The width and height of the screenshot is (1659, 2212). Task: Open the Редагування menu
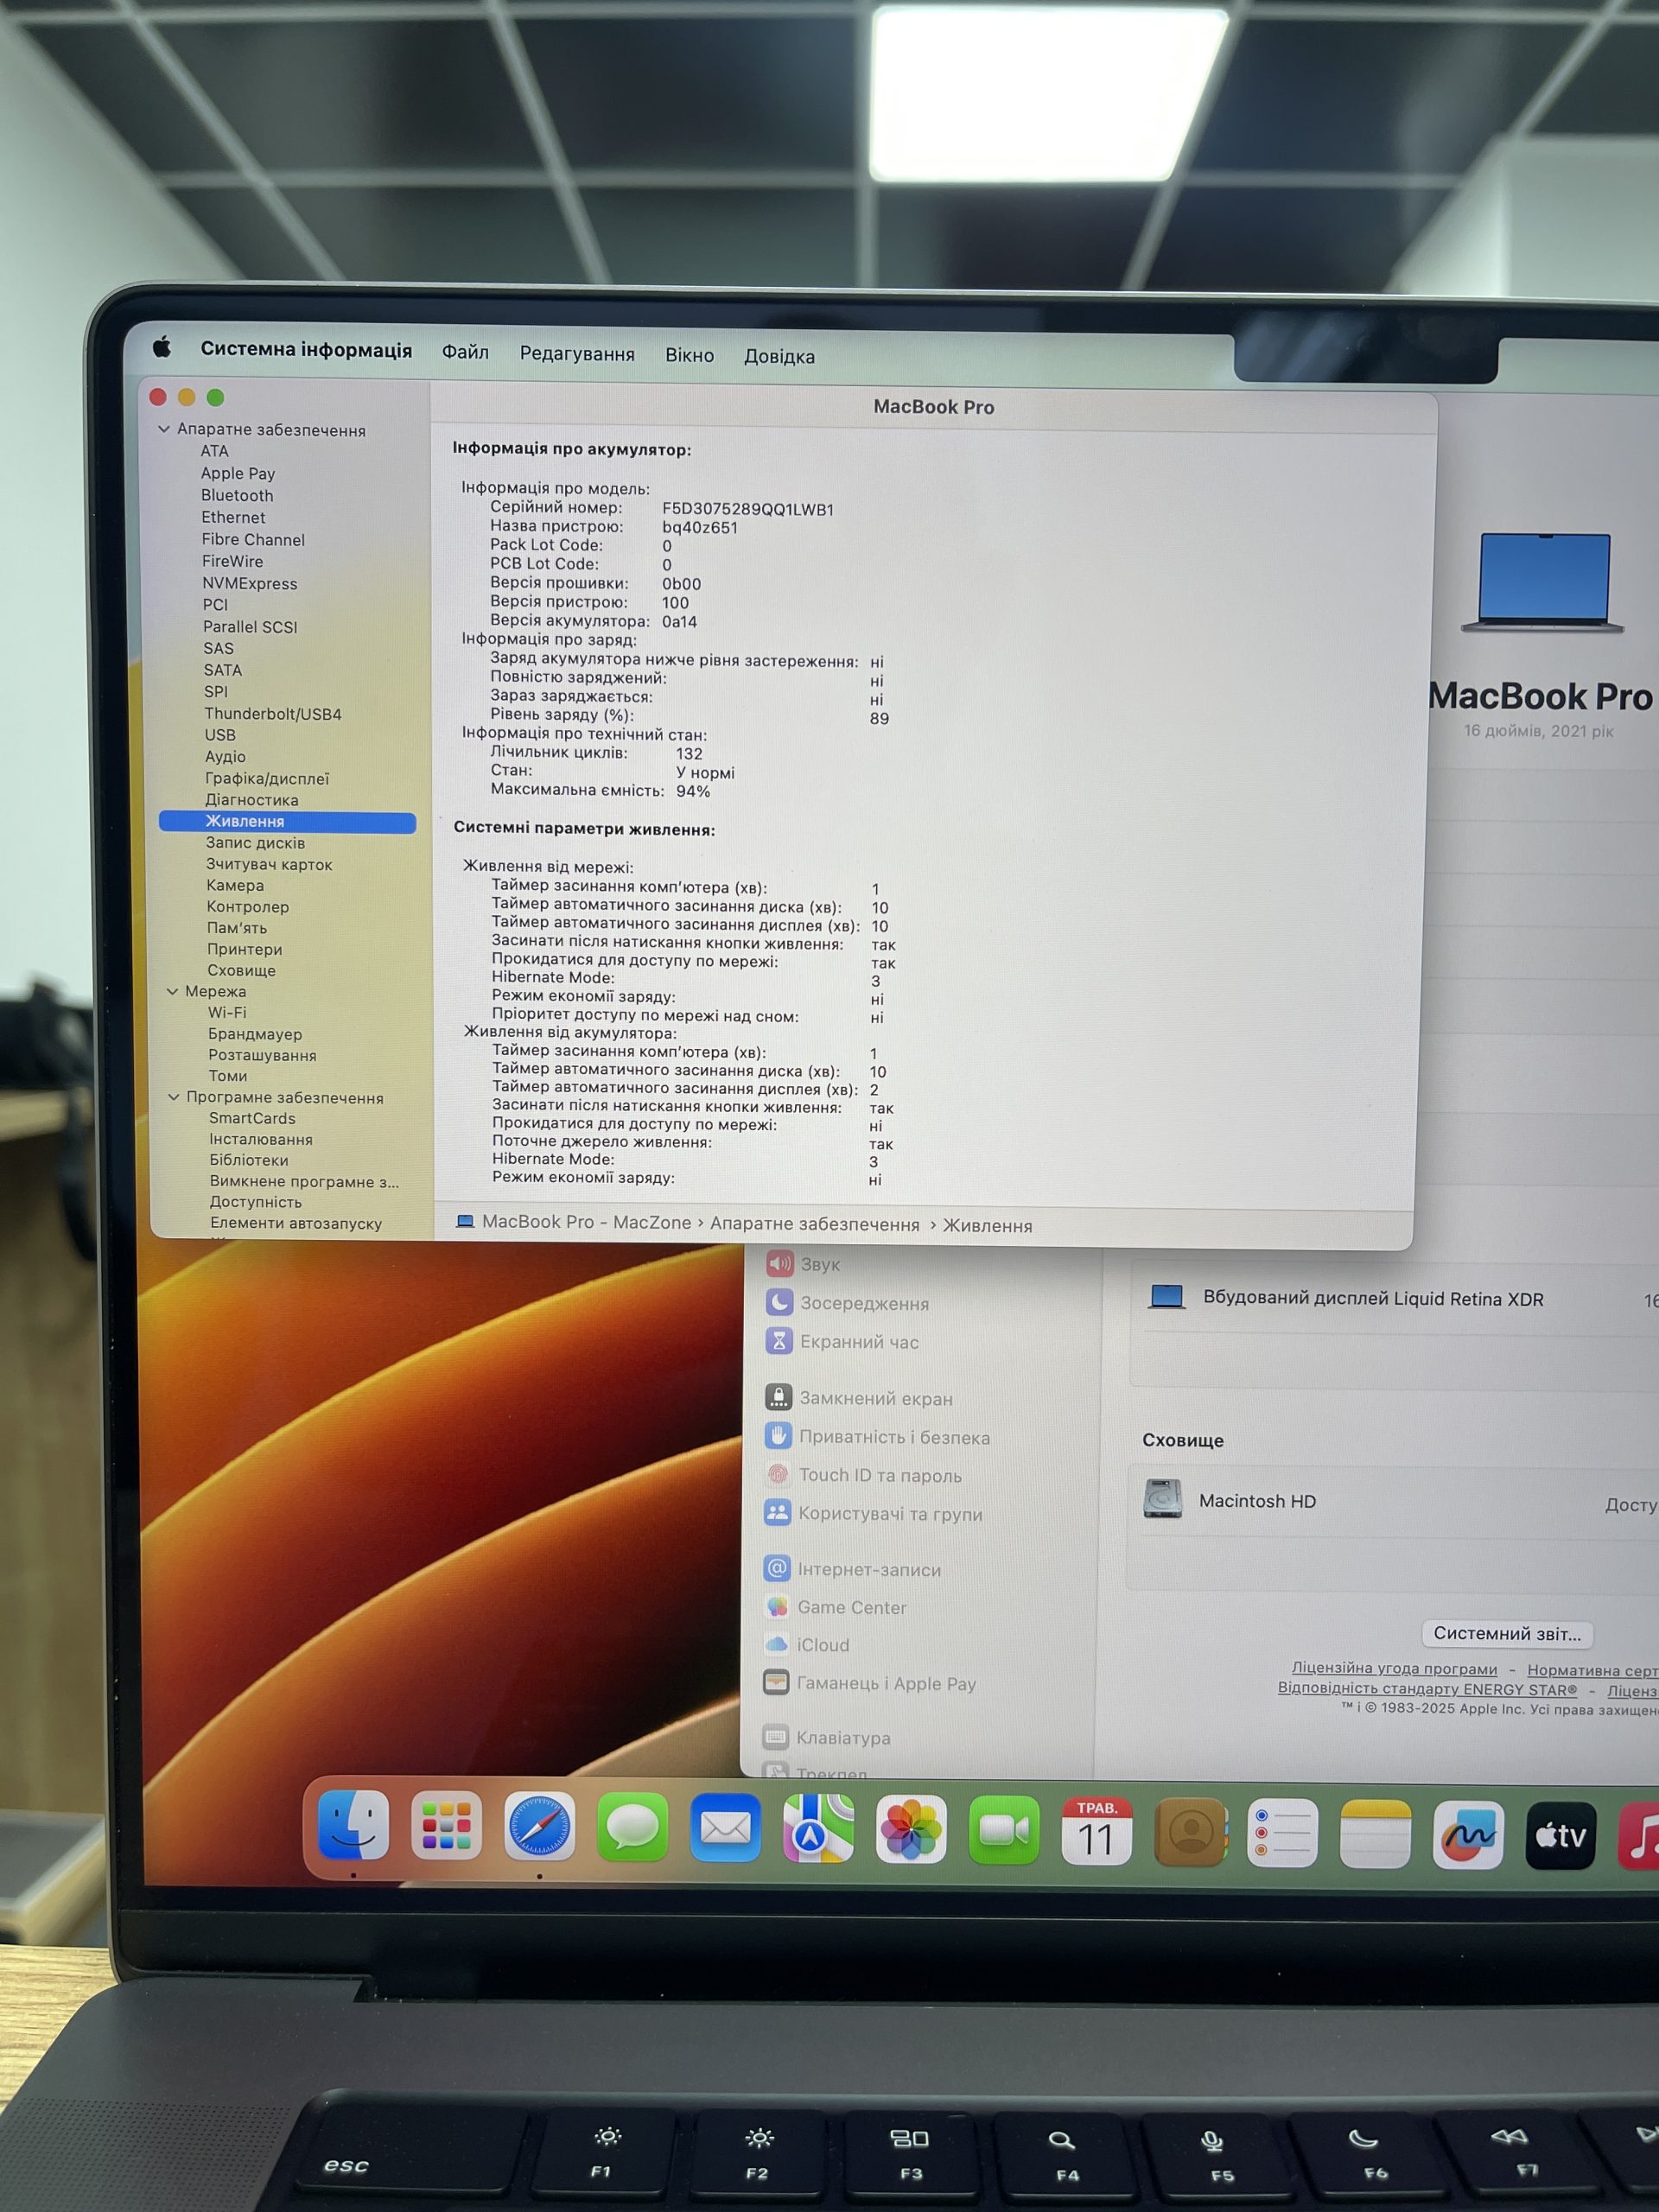coord(577,354)
